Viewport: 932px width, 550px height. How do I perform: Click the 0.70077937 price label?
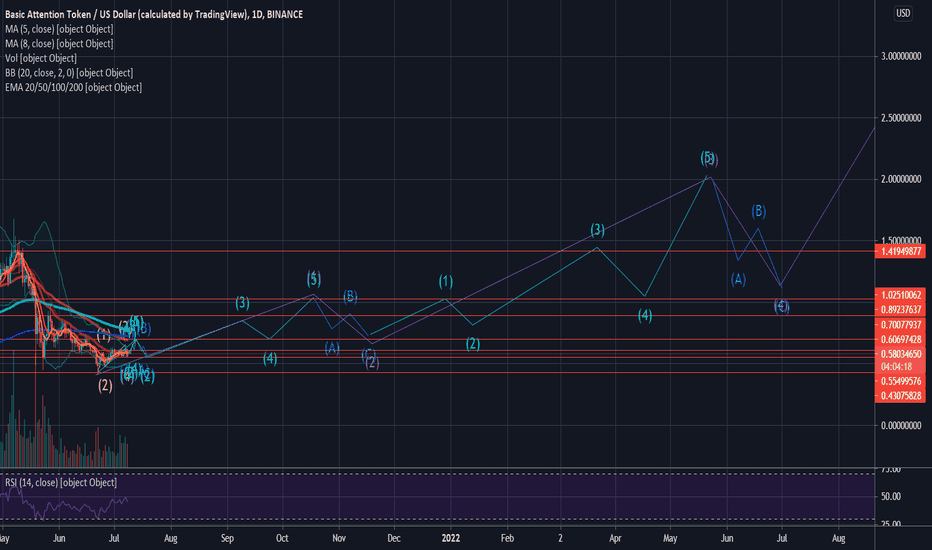click(x=900, y=325)
